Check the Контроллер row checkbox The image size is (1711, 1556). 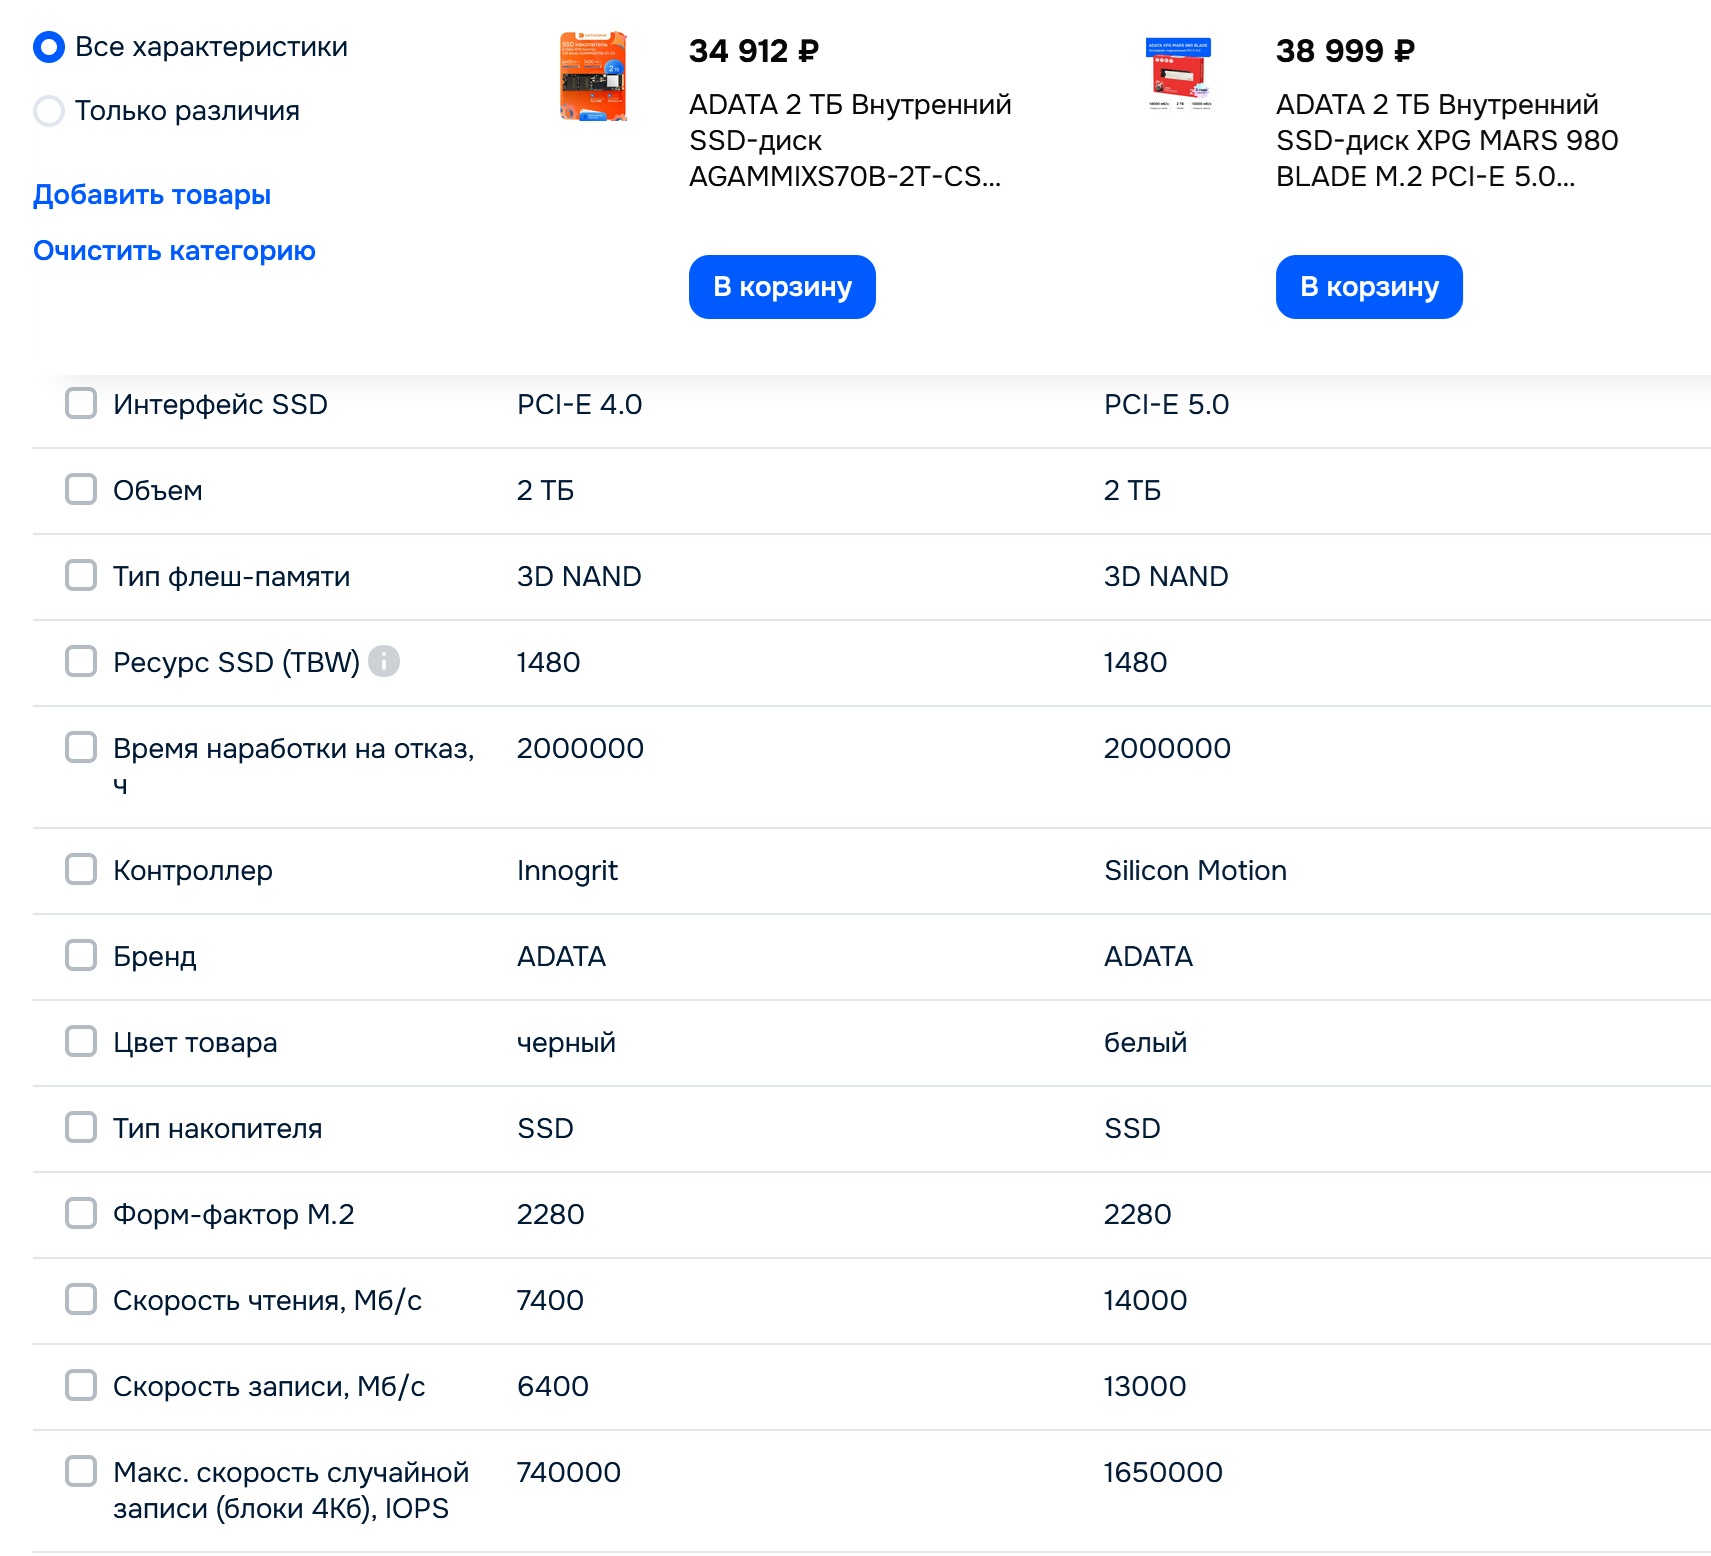[x=81, y=870]
